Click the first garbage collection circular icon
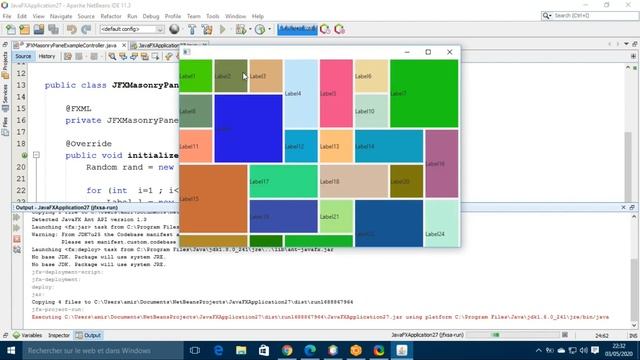 click(x=325, y=29)
